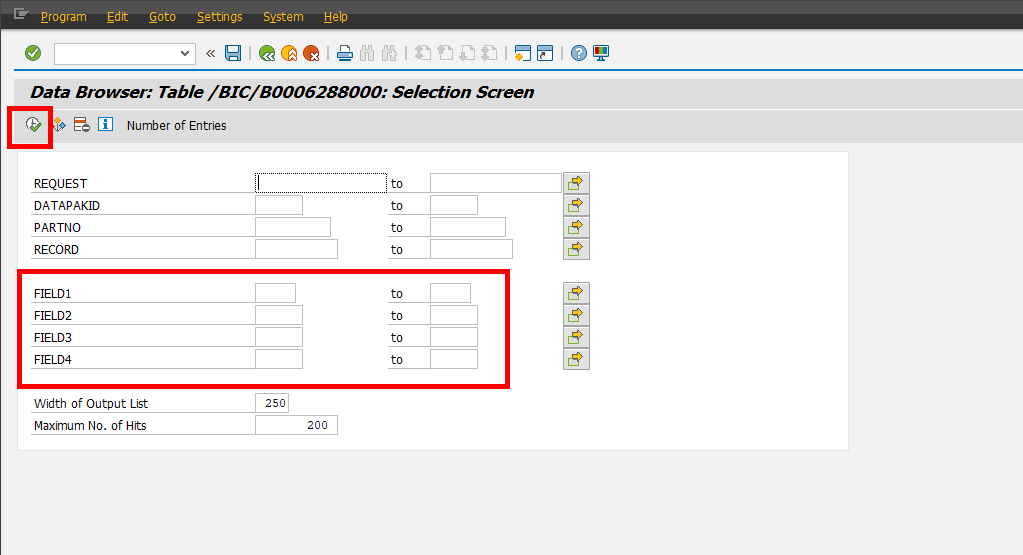Click the Last Page icon
1023x555 pixels.
(489, 53)
